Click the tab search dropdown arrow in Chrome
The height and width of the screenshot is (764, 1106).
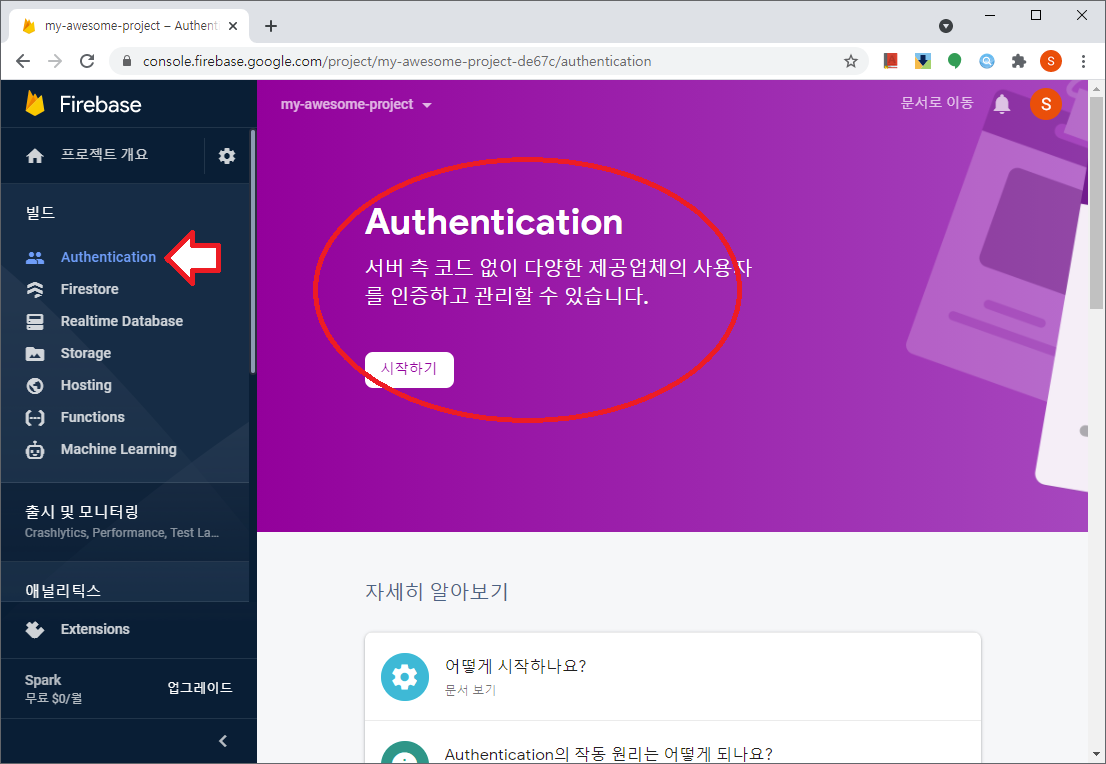pyautogui.click(x=946, y=26)
